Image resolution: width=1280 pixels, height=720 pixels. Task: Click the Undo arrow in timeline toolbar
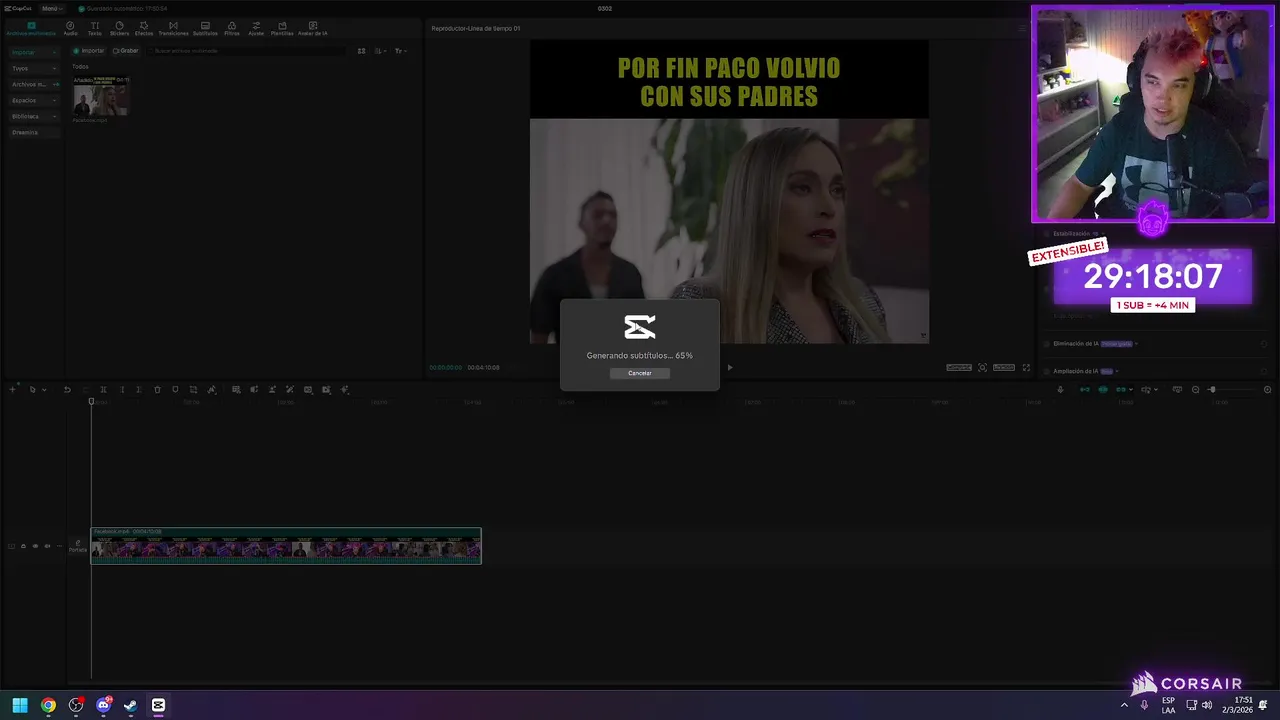pos(67,389)
